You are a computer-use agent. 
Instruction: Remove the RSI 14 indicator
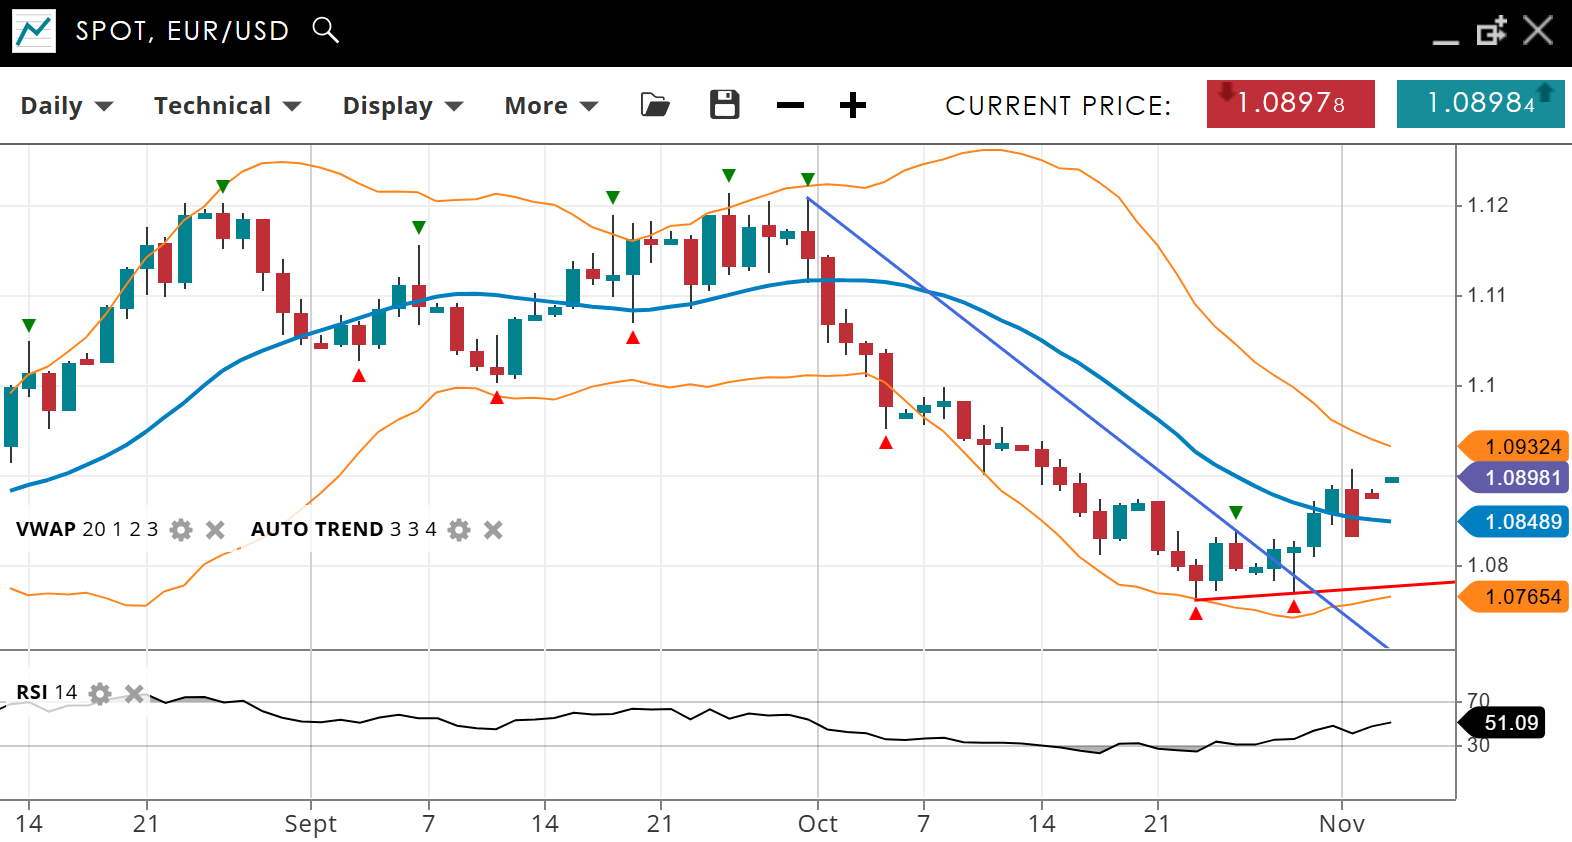tap(134, 693)
